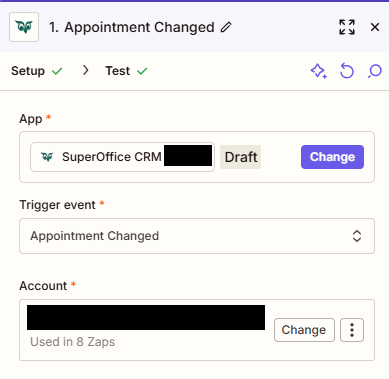Click the chevron between Setup and Test
Screen dimensions: 389x379
point(86,71)
